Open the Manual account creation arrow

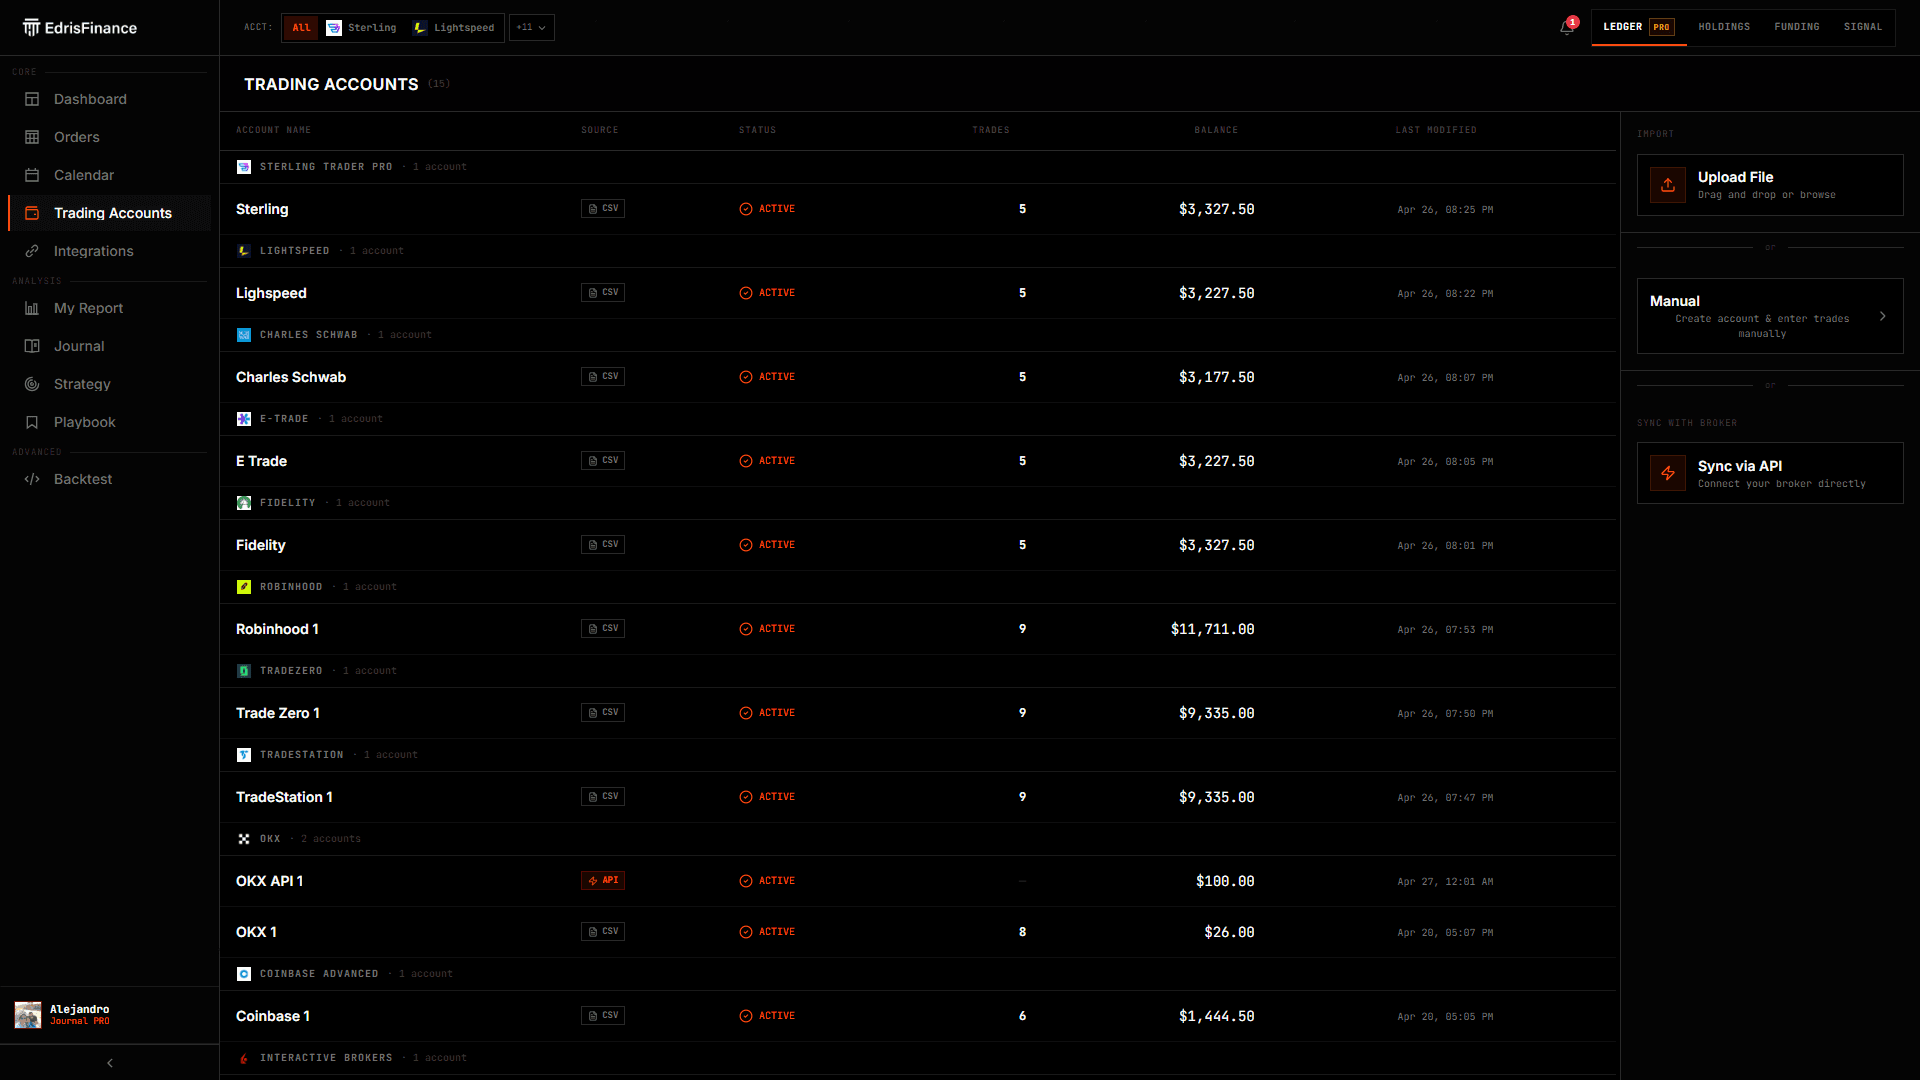click(x=1882, y=316)
